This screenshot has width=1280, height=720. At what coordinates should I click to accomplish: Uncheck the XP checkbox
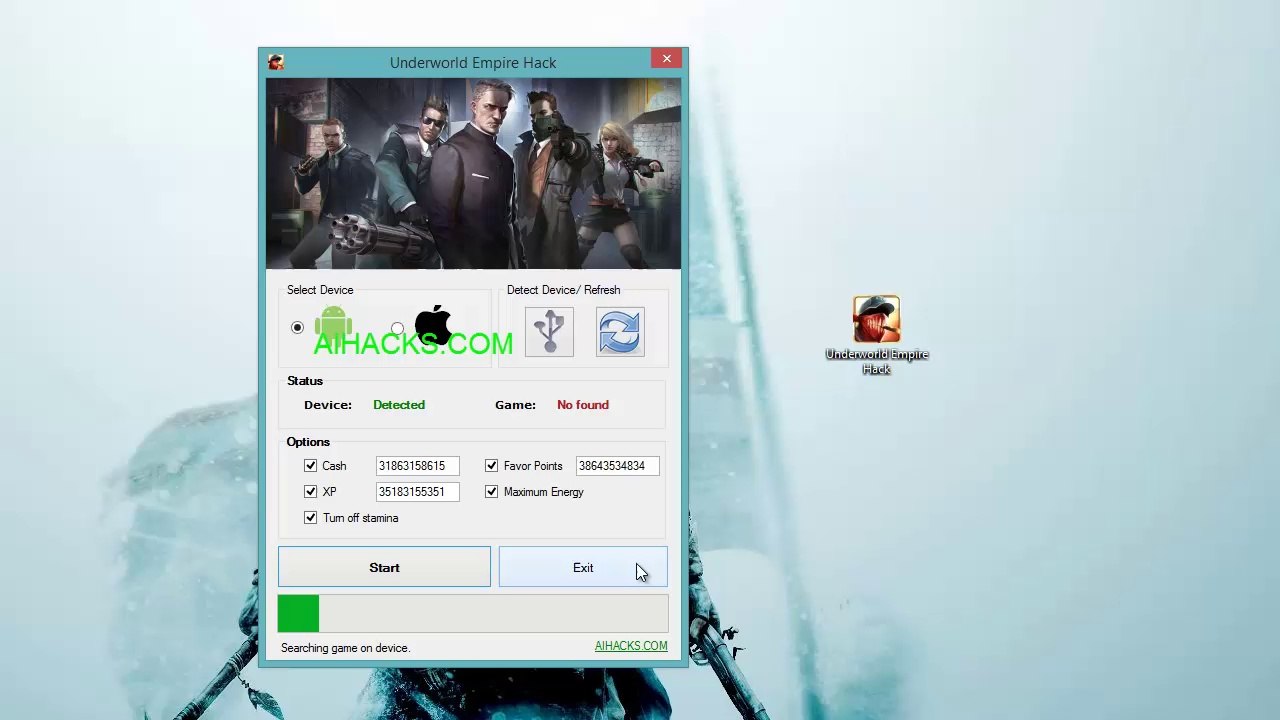coord(310,492)
